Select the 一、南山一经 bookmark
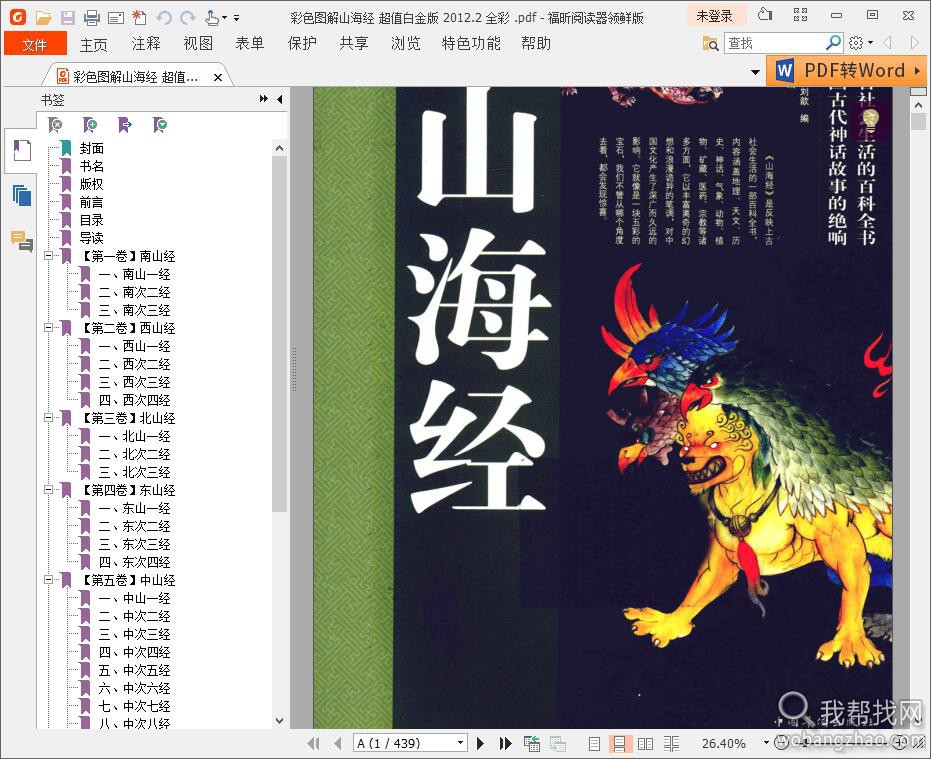This screenshot has width=931, height=759. (134, 274)
